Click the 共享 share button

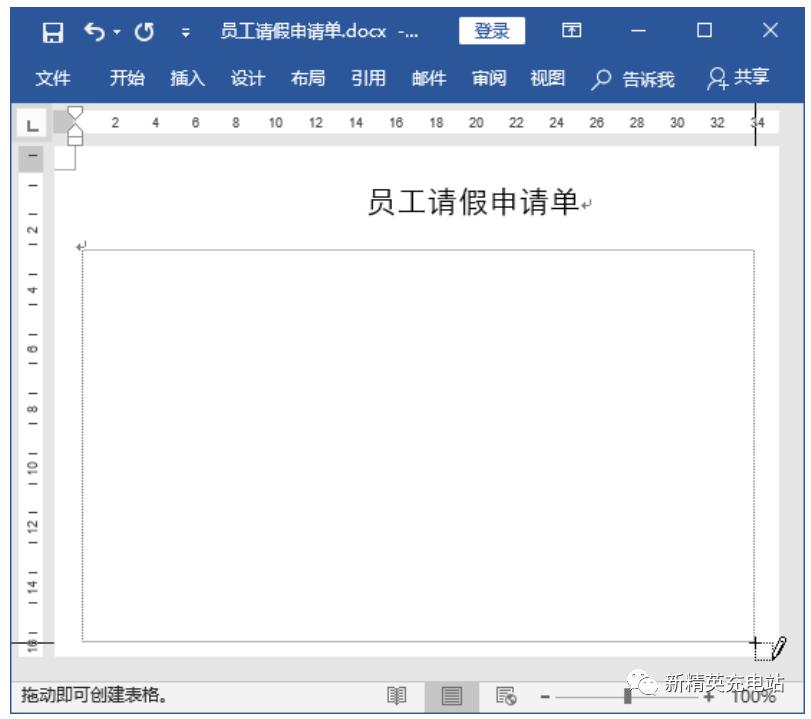pyautogui.click(x=750, y=75)
